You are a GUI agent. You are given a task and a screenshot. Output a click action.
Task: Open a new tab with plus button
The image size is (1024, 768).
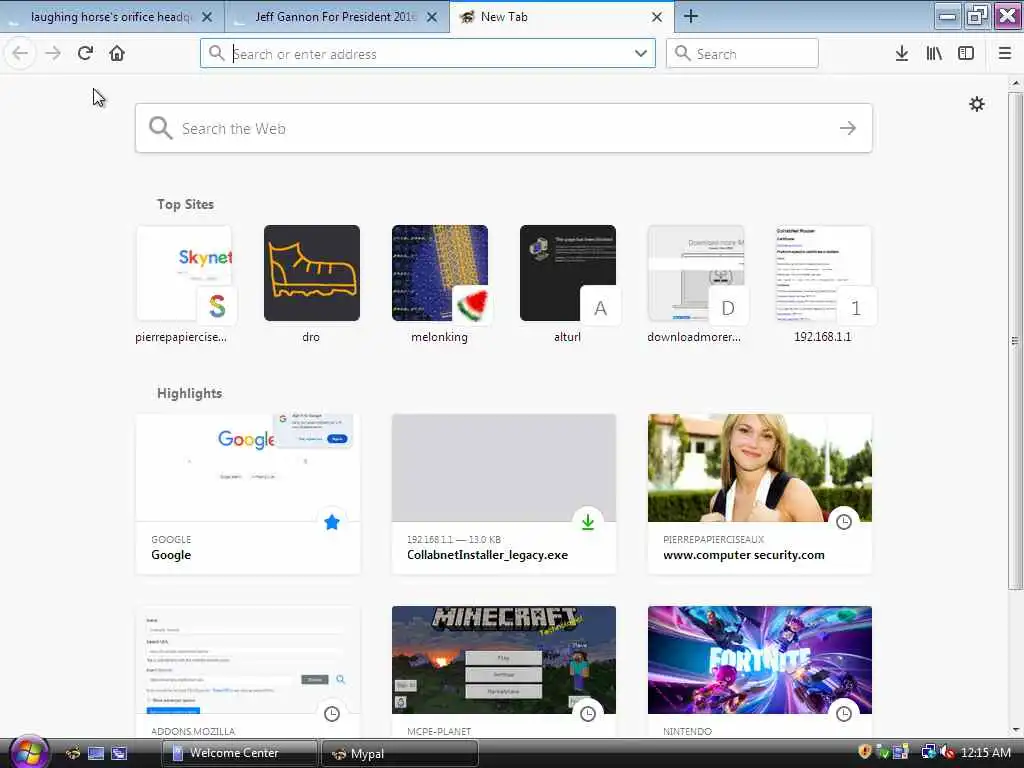point(691,17)
